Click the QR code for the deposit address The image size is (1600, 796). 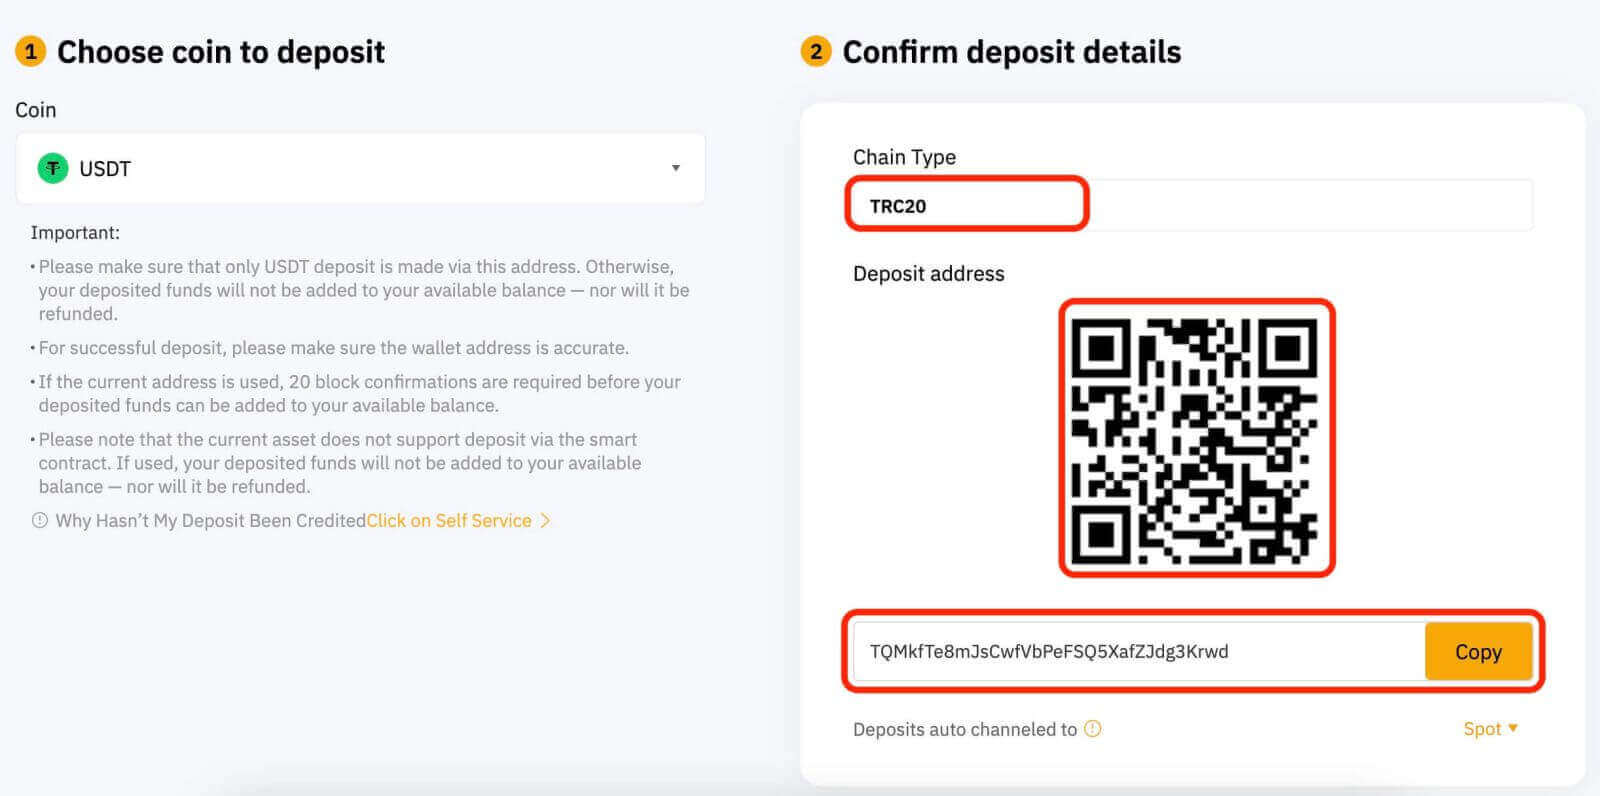[1197, 437]
